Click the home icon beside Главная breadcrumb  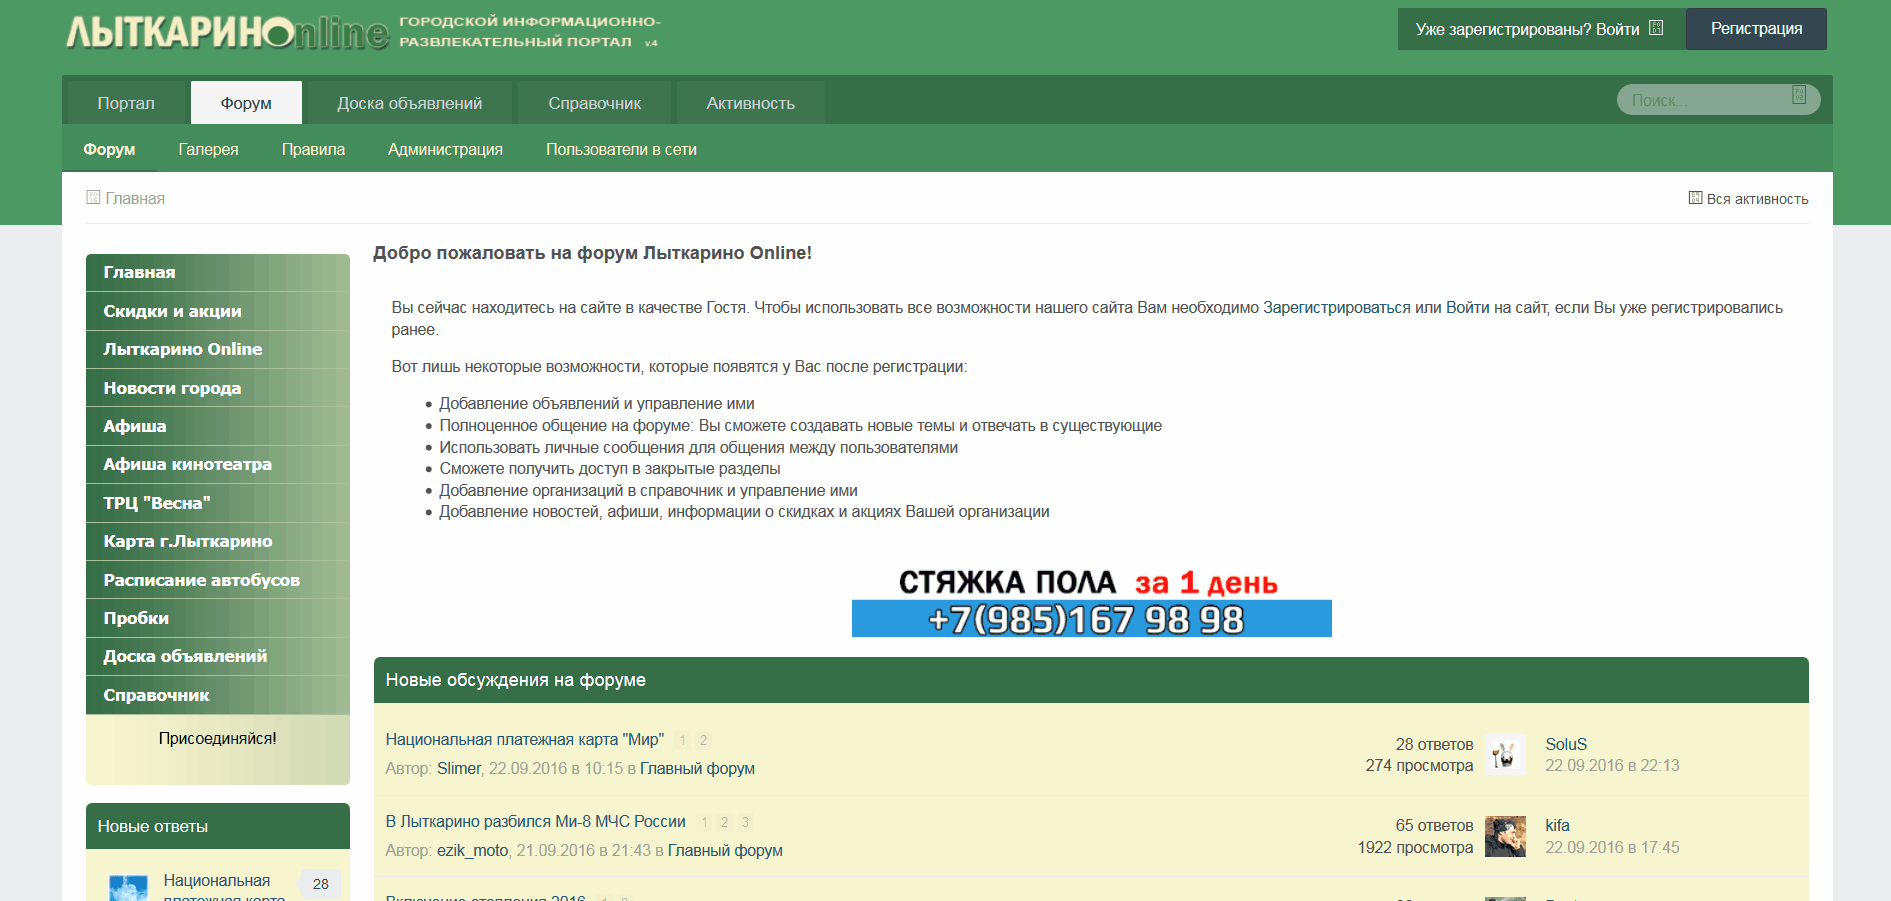click(93, 198)
